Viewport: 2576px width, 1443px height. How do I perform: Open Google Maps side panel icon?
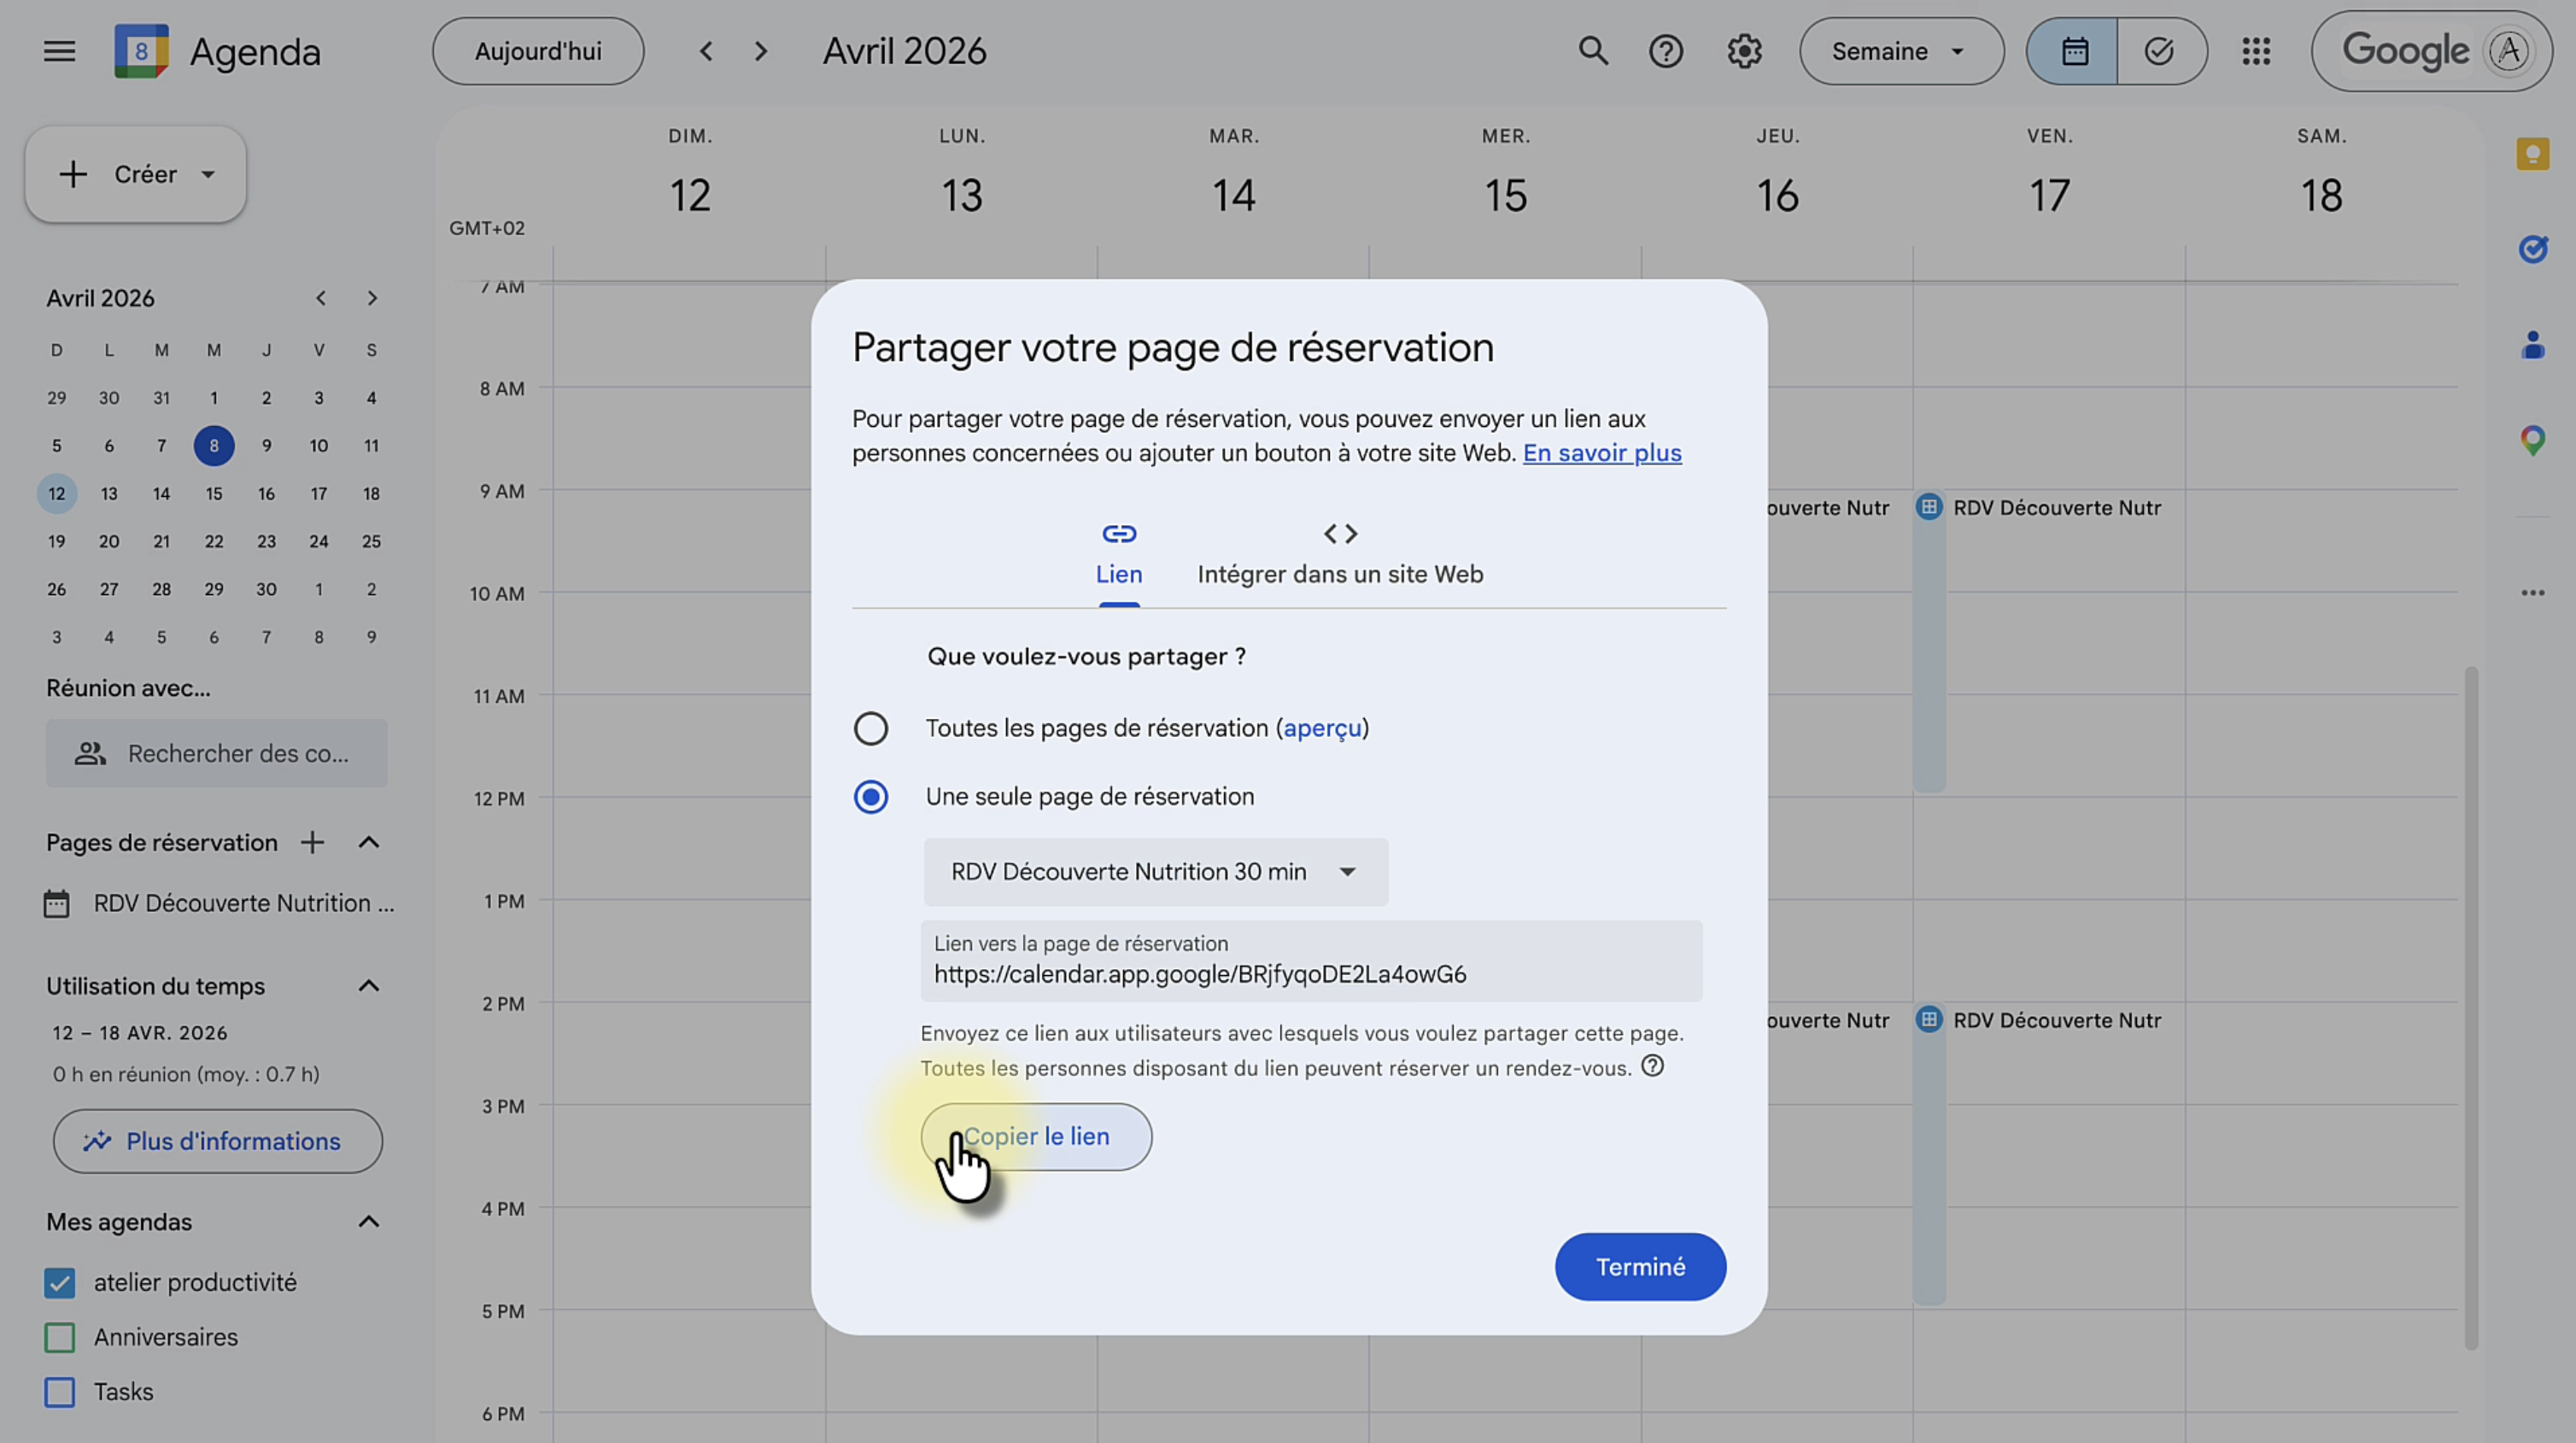[2532, 440]
